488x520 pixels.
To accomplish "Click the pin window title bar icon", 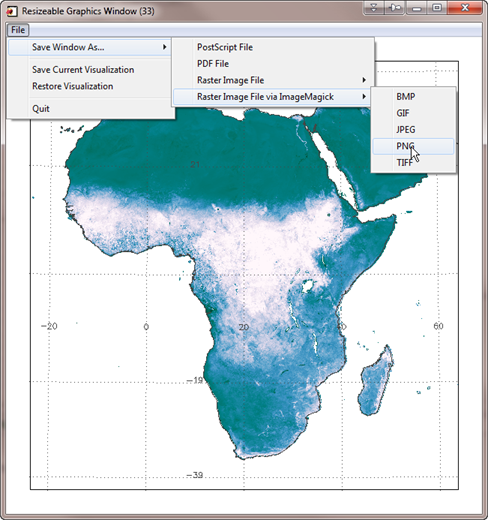I will click(x=395, y=8).
